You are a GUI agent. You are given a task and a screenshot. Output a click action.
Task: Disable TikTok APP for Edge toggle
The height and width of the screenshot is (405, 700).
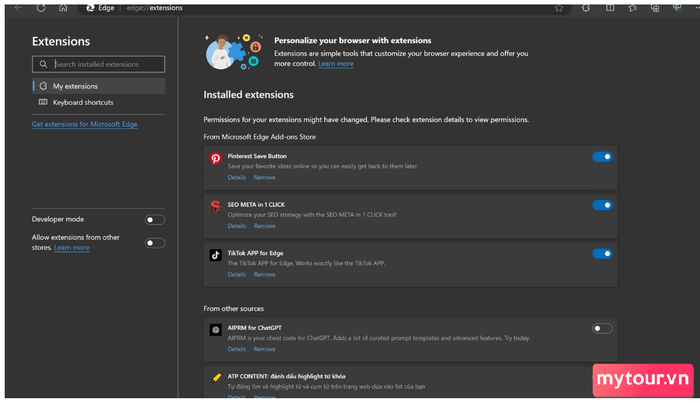[602, 254]
